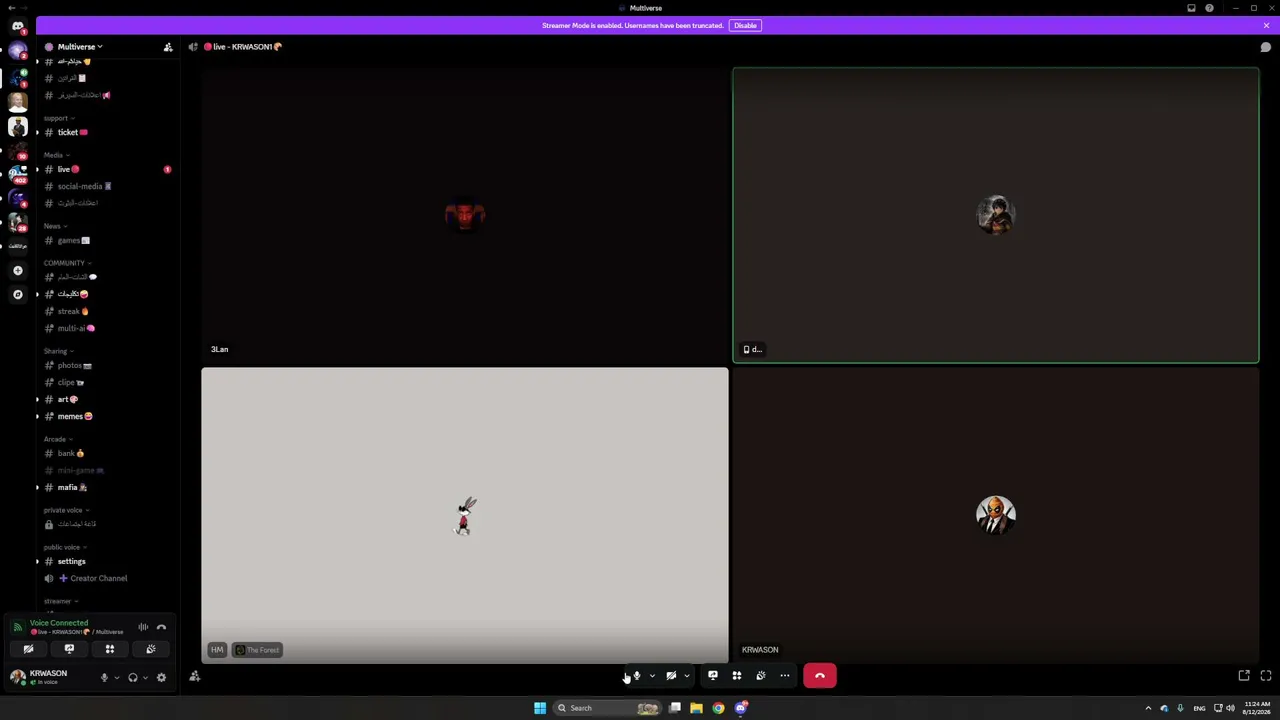Toggle noise suppression in Voice Connected panel
The image size is (1280, 720).
pos(143,627)
